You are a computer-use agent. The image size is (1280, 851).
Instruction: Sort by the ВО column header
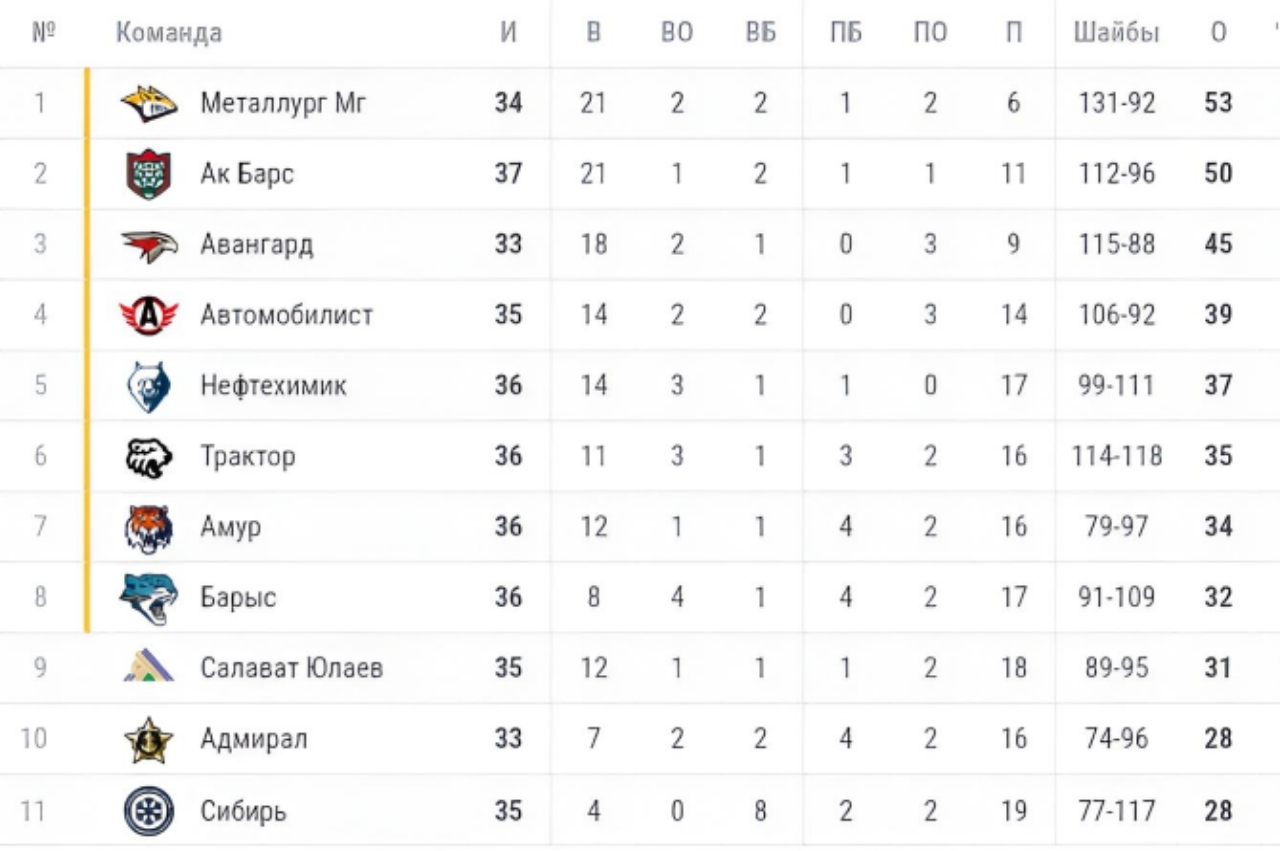677,33
